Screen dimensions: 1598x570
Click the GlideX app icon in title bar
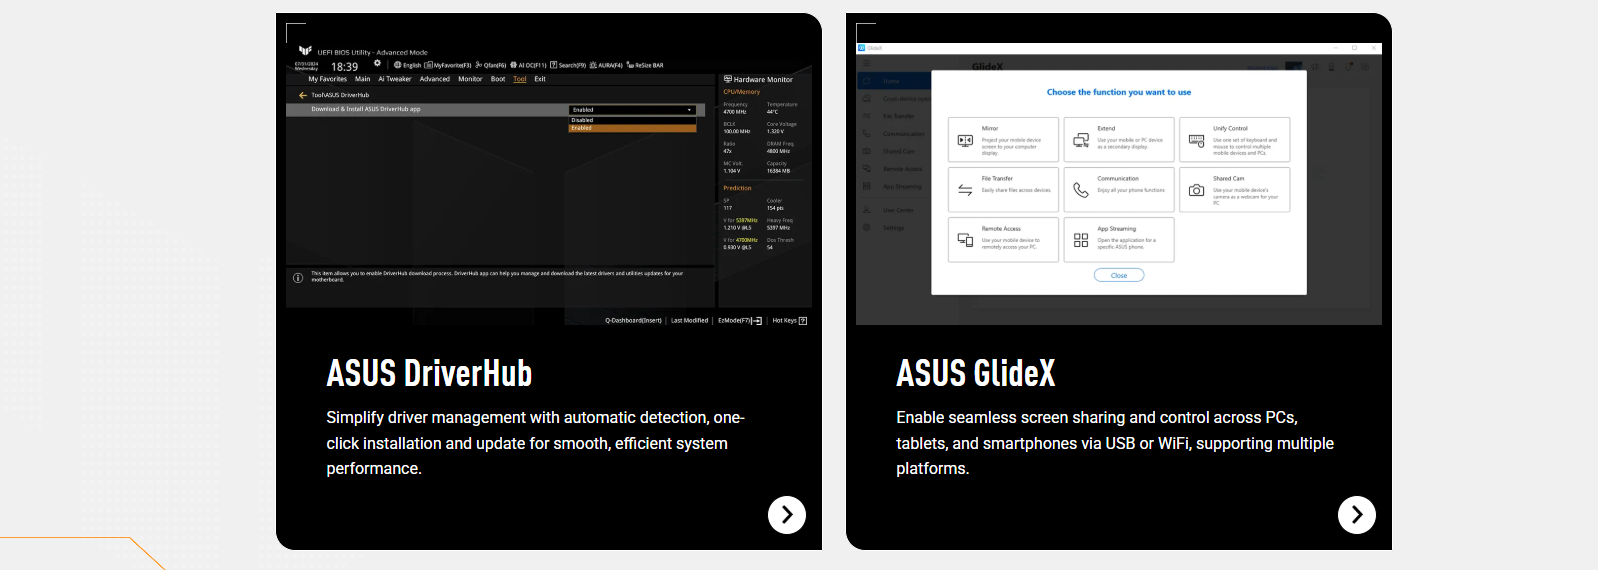coord(862,48)
